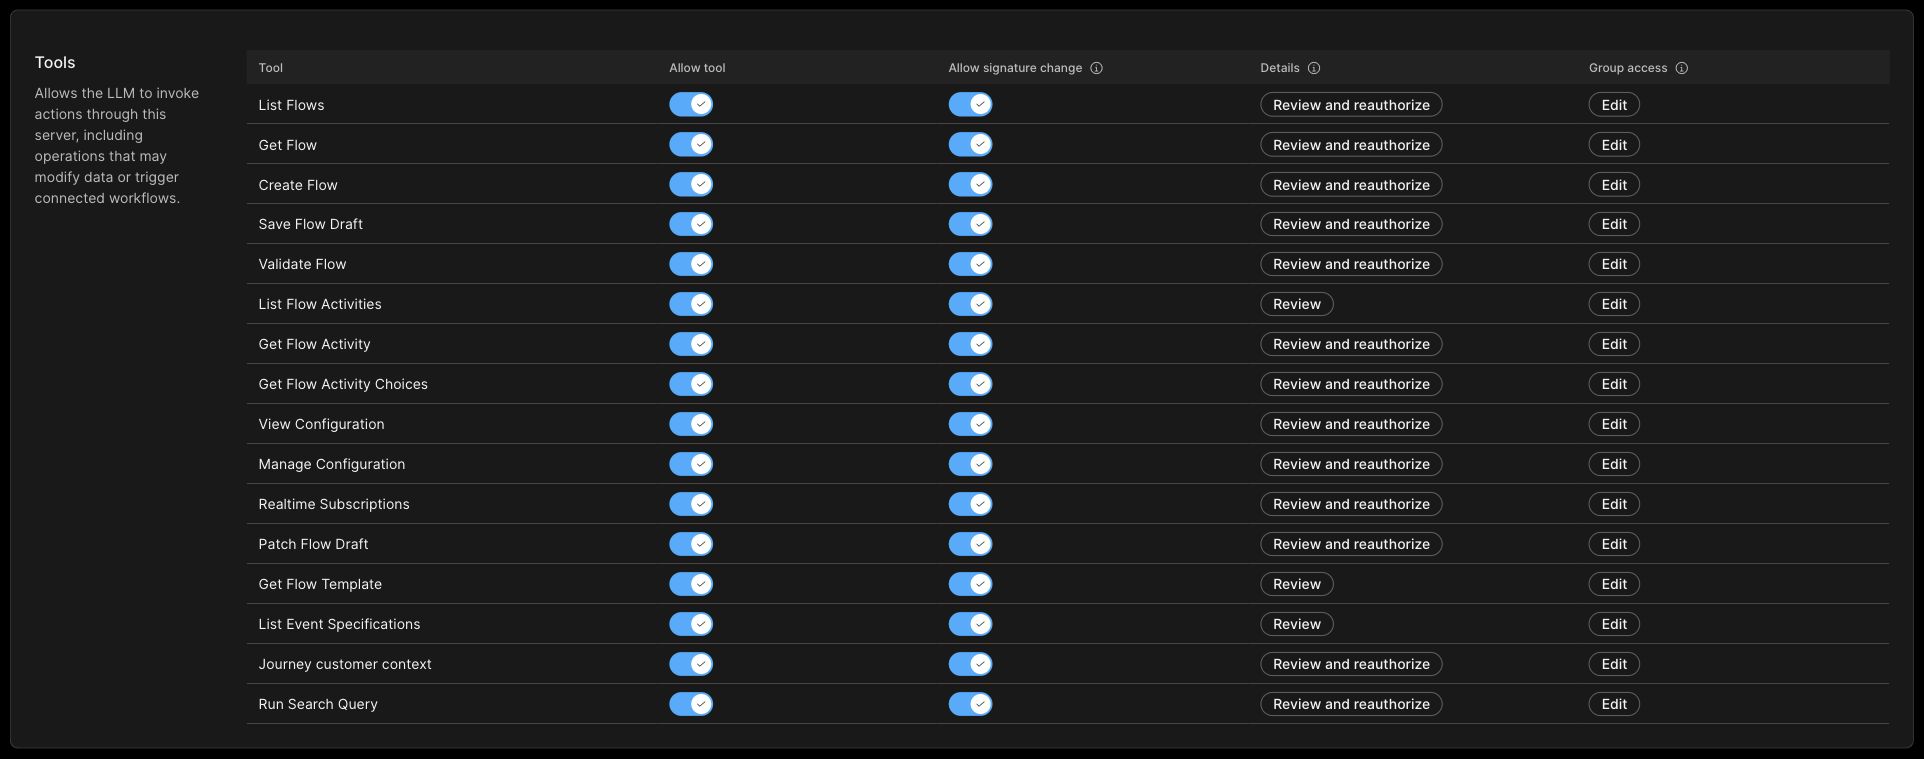This screenshot has width=1924, height=759.
Task: Click the Tool column header
Action: 270,68
